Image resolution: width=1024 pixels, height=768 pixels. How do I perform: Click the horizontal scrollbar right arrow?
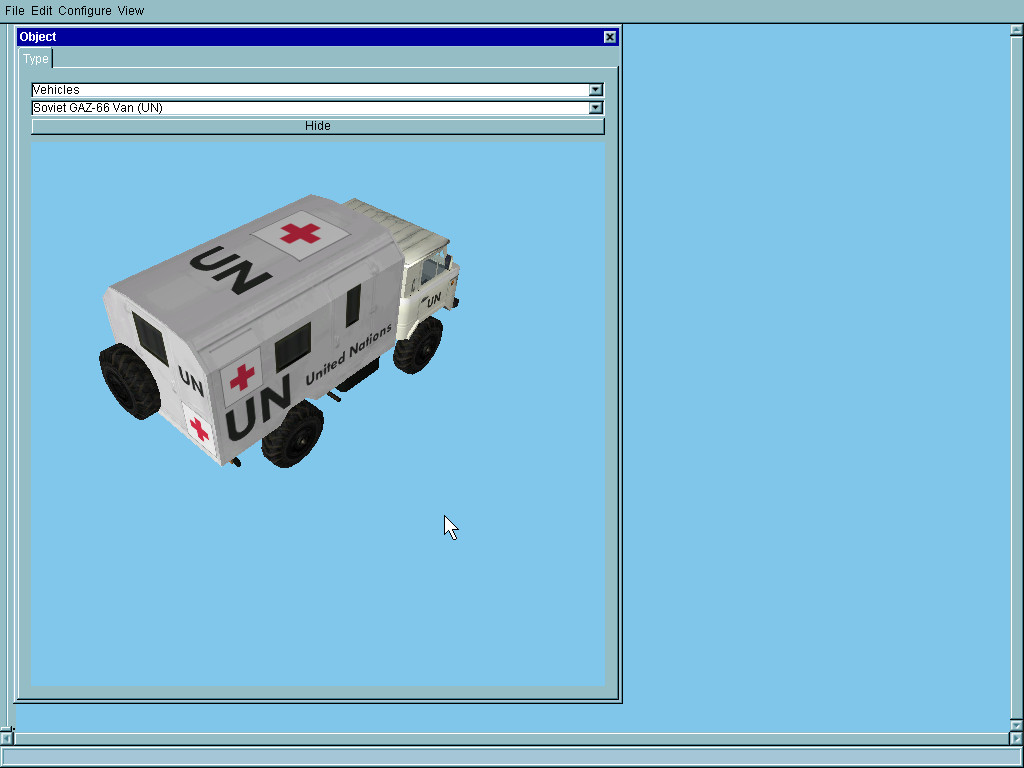point(1016,738)
